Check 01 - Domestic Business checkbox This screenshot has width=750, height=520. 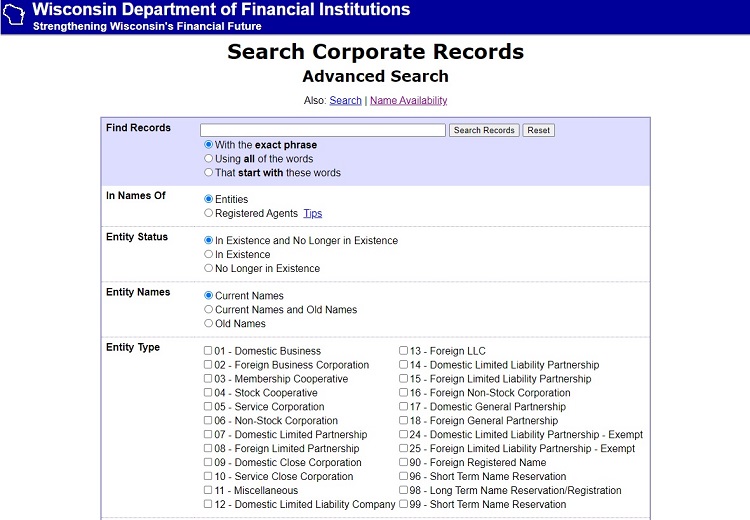point(208,351)
